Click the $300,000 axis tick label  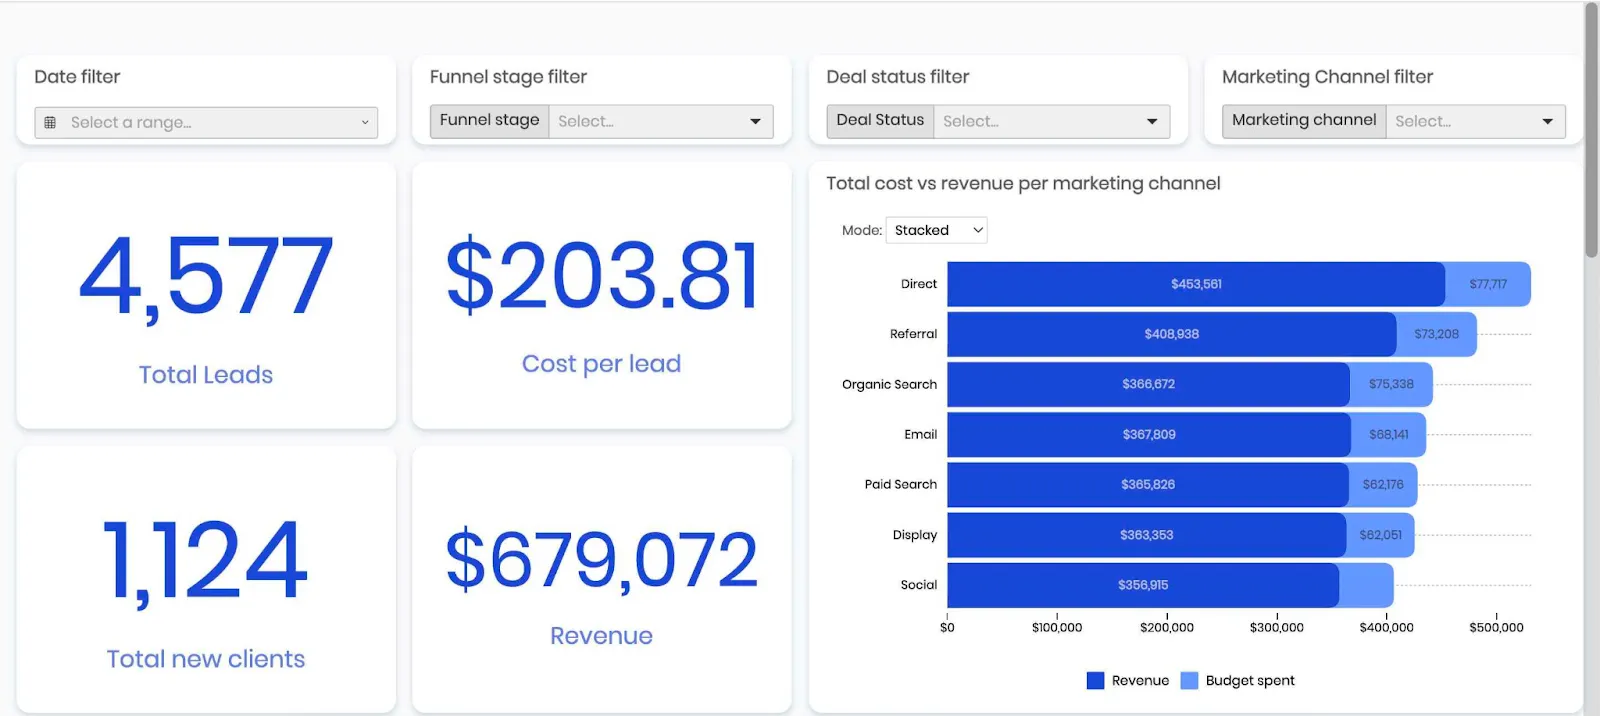tap(1277, 628)
